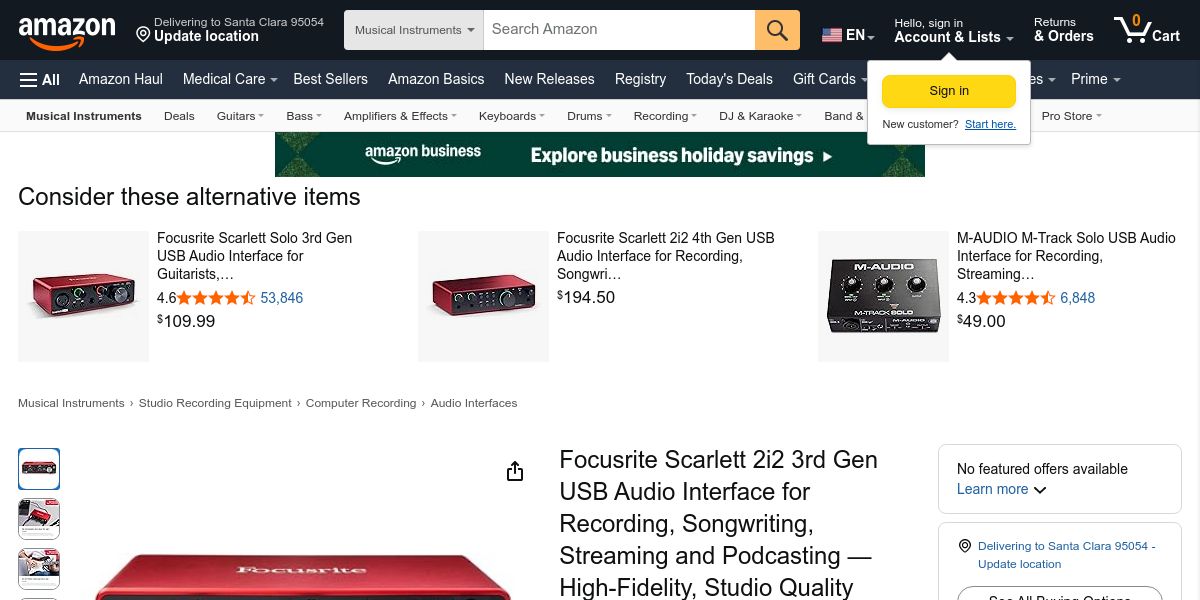
Task: Click the share icon above product image
Action: 515,471
